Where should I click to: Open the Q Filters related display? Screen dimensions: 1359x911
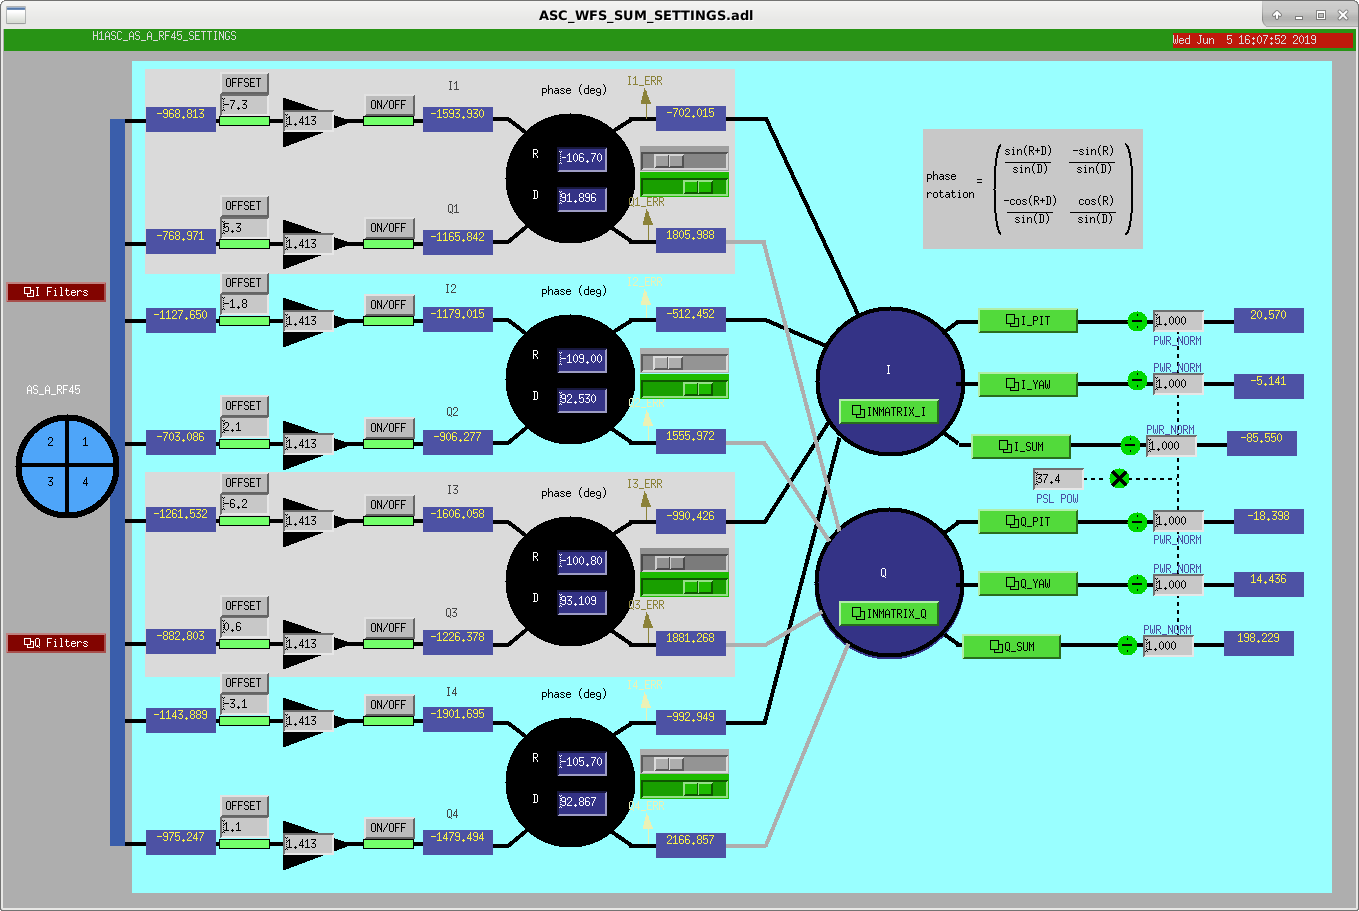[x=56, y=643]
